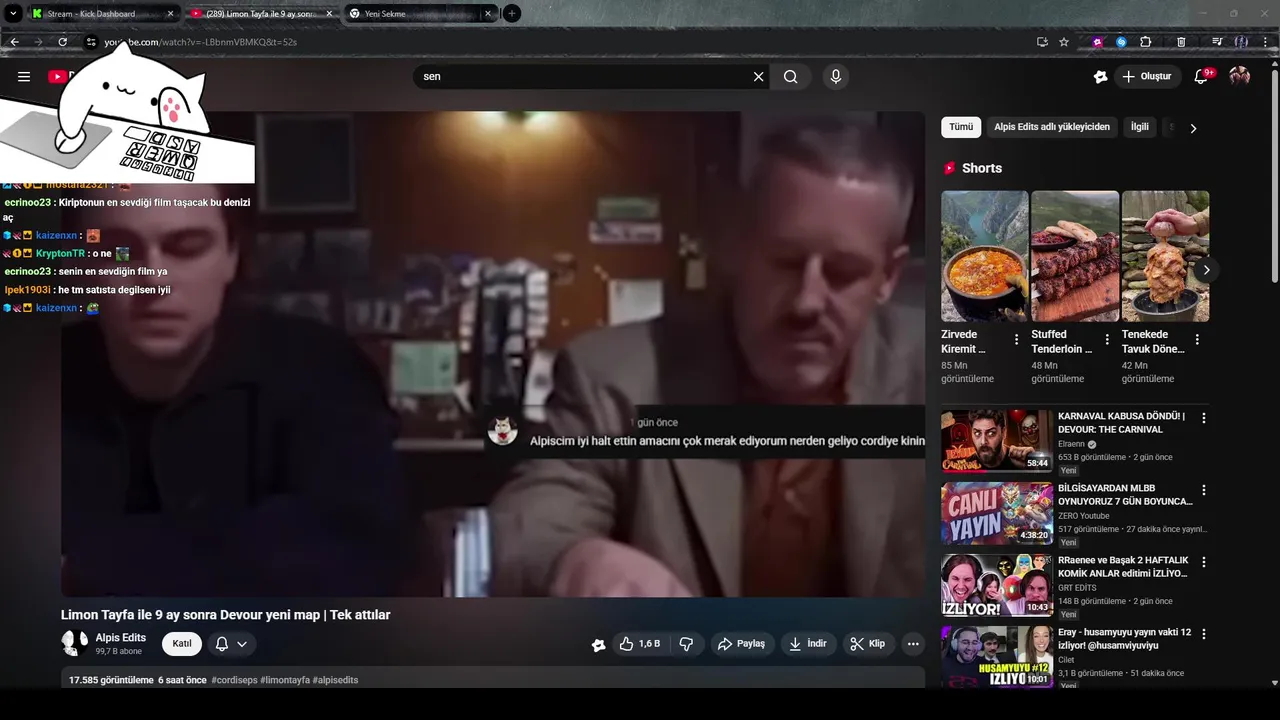Select the Alpis Edits adlı yükleyiciden chip
The height and width of the screenshot is (720, 1280).
point(1052,127)
